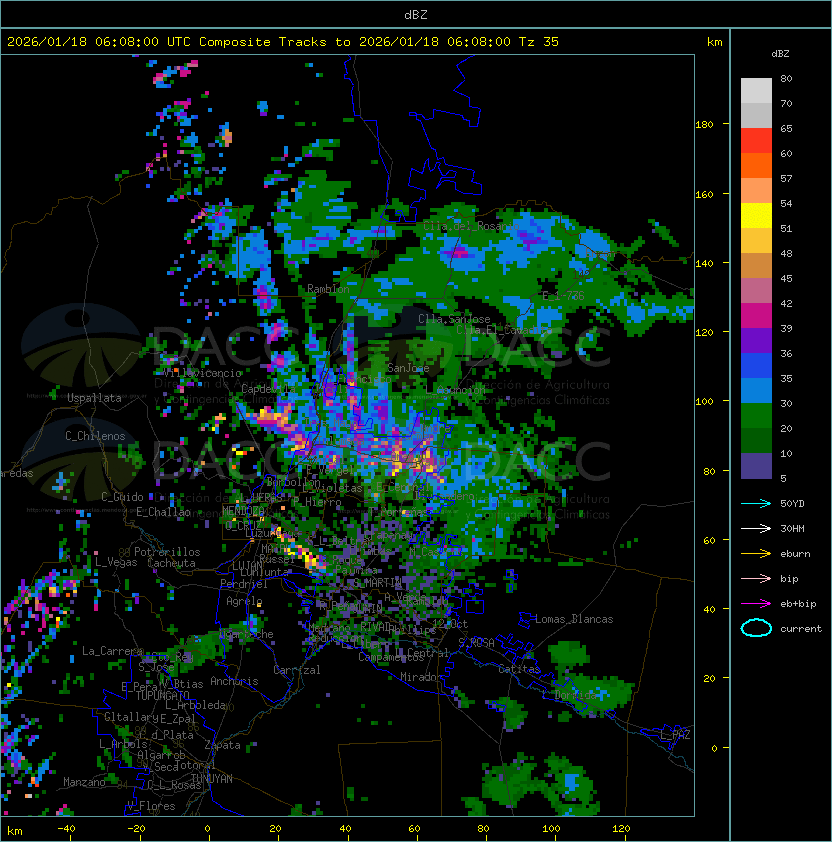Click the cyan 50YD arrow in legend

coord(756,503)
